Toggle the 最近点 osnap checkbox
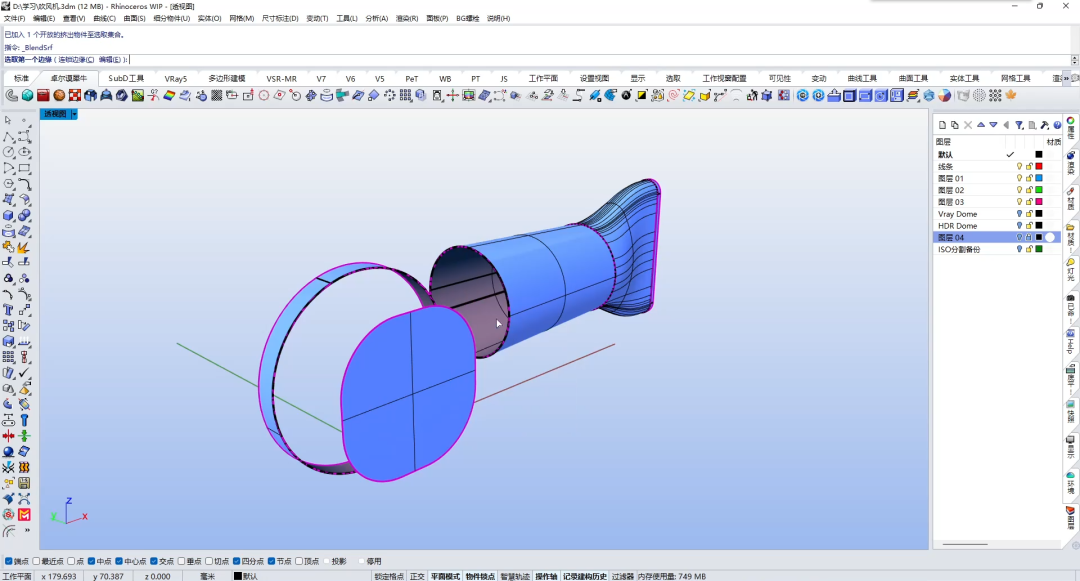The width and height of the screenshot is (1080, 581). tap(37, 561)
